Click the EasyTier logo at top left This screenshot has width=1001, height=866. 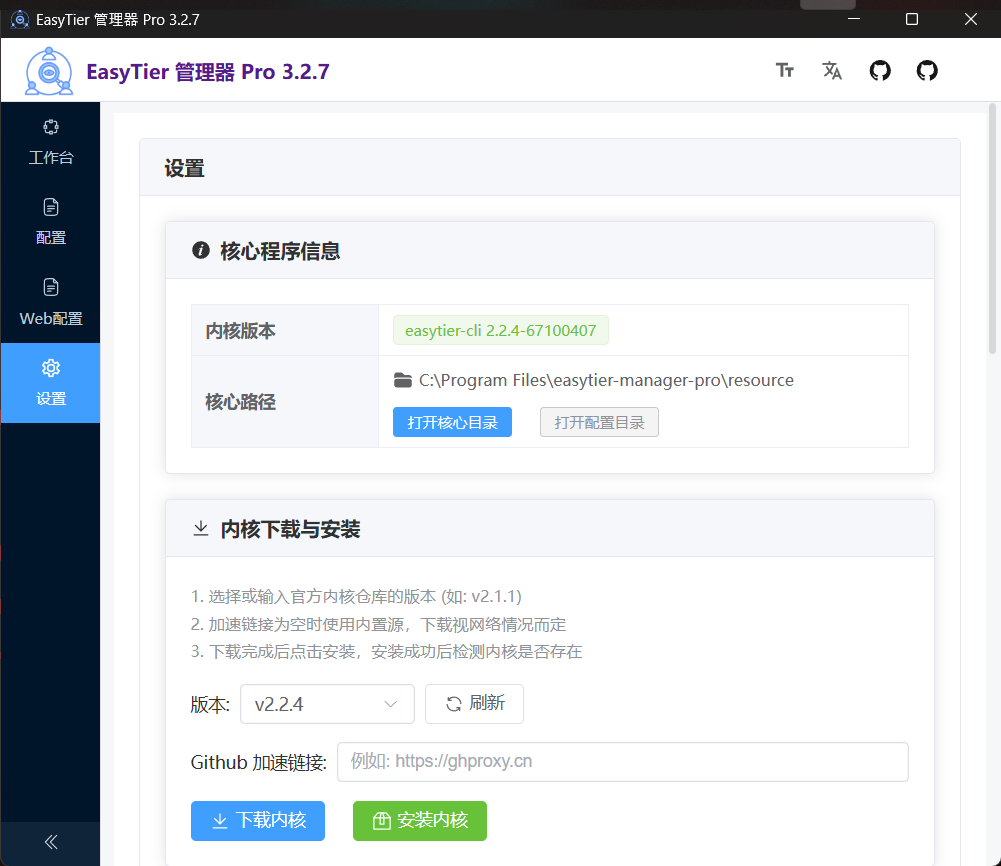click(x=47, y=70)
